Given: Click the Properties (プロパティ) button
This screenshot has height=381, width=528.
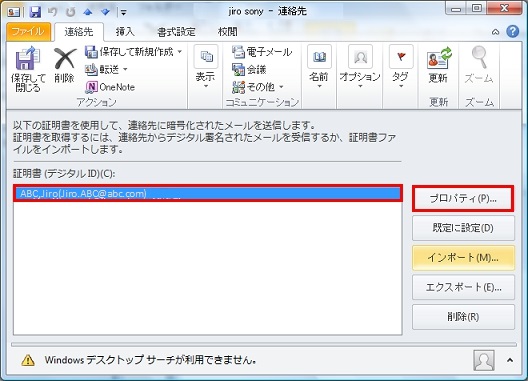Looking at the screenshot, I should [x=463, y=198].
